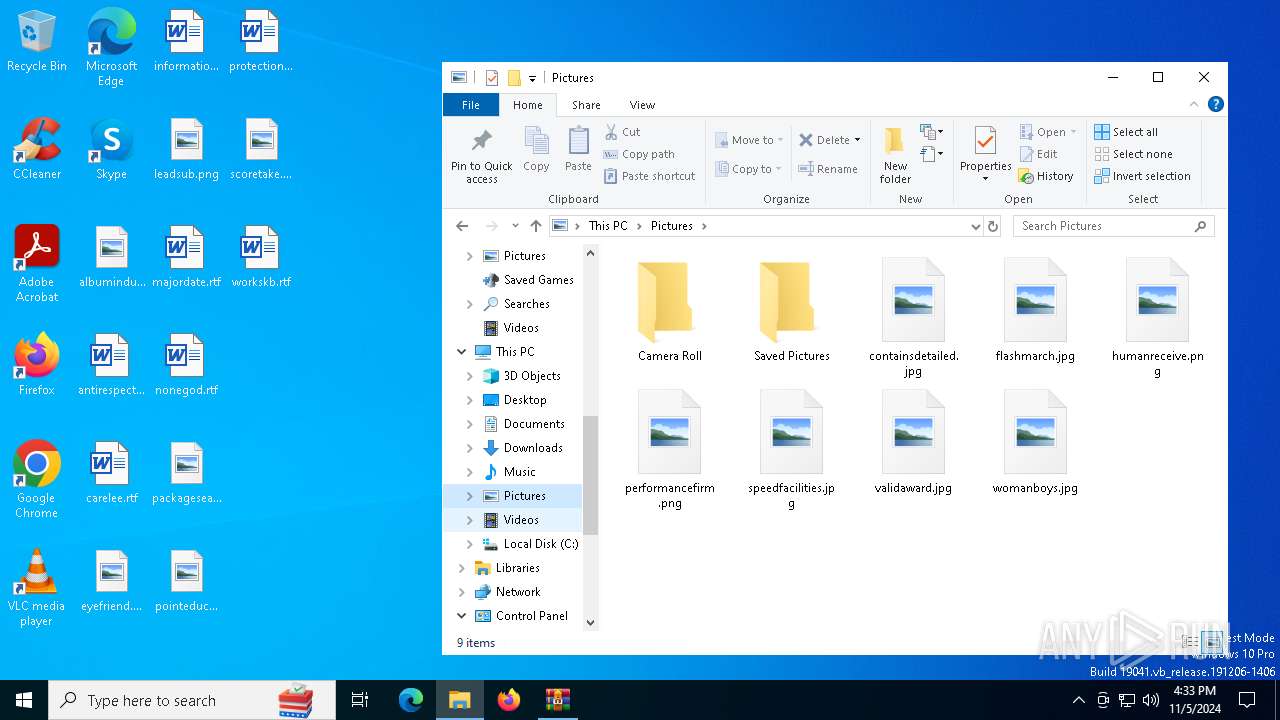
Task: Select performancefirm.png file
Action: click(x=670, y=450)
